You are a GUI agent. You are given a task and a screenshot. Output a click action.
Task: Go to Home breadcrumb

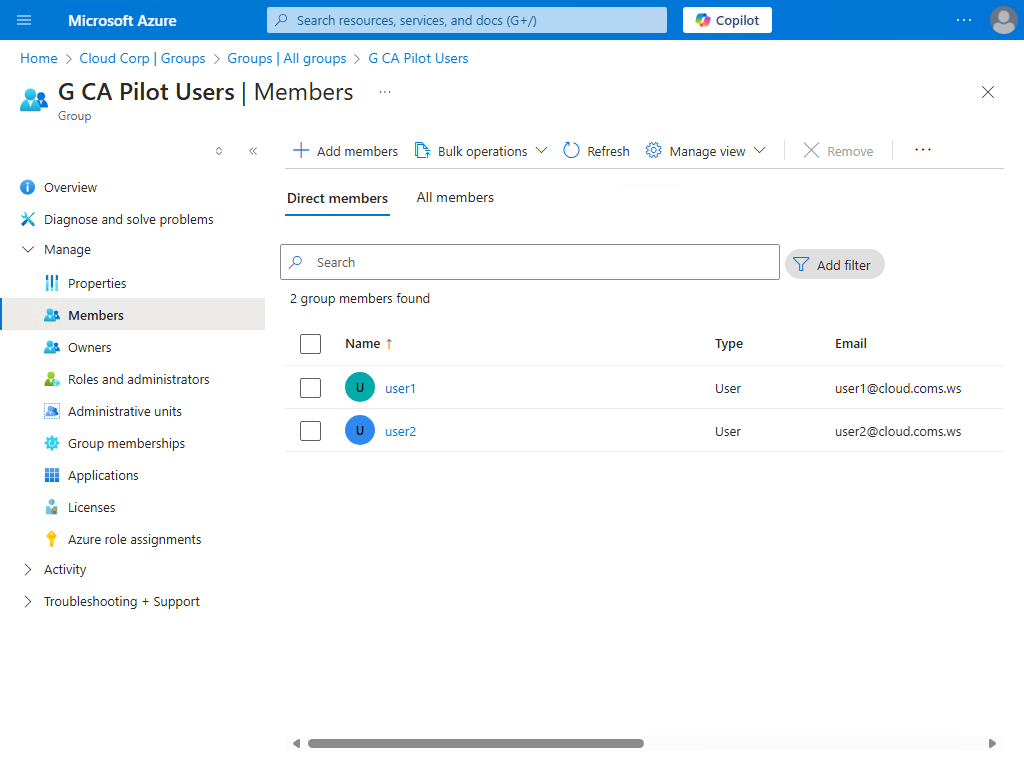tap(39, 58)
